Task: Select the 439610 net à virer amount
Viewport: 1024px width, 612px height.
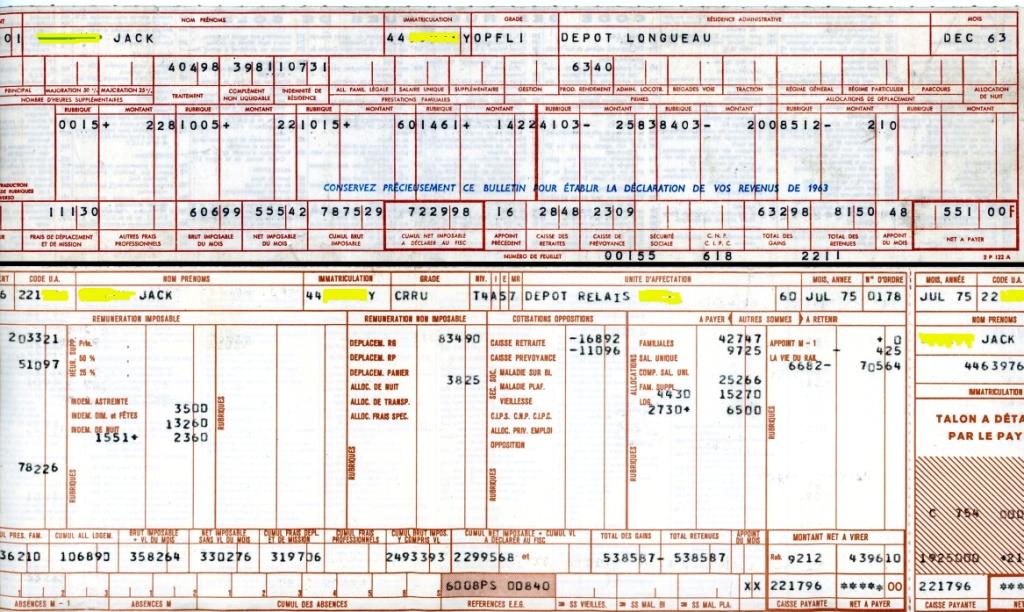Action: click(875, 558)
